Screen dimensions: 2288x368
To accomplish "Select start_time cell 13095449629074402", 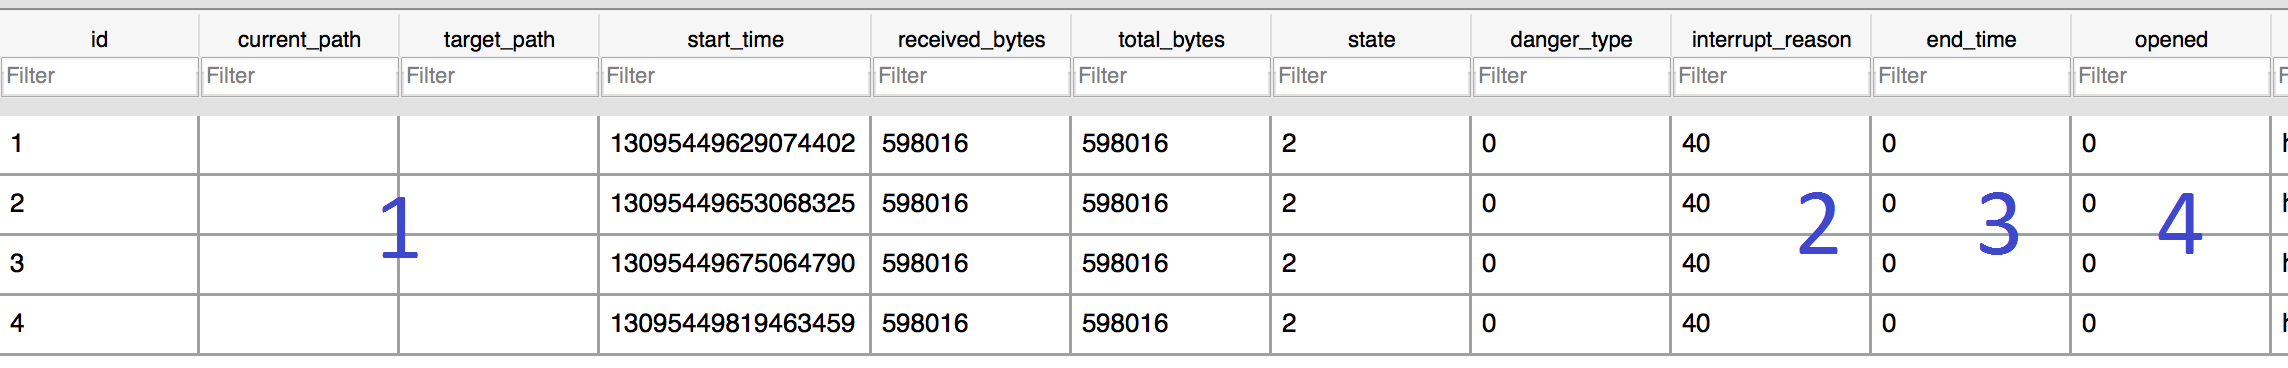I will [735, 144].
